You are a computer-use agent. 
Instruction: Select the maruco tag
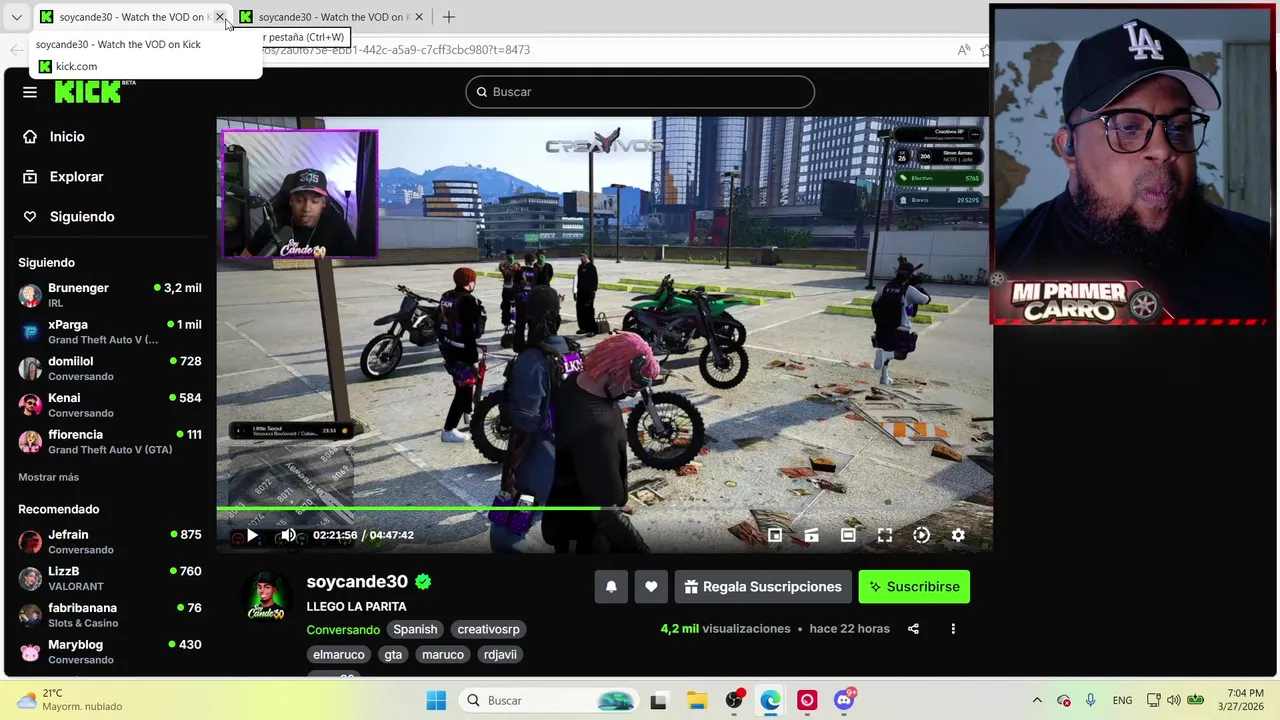[443, 654]
